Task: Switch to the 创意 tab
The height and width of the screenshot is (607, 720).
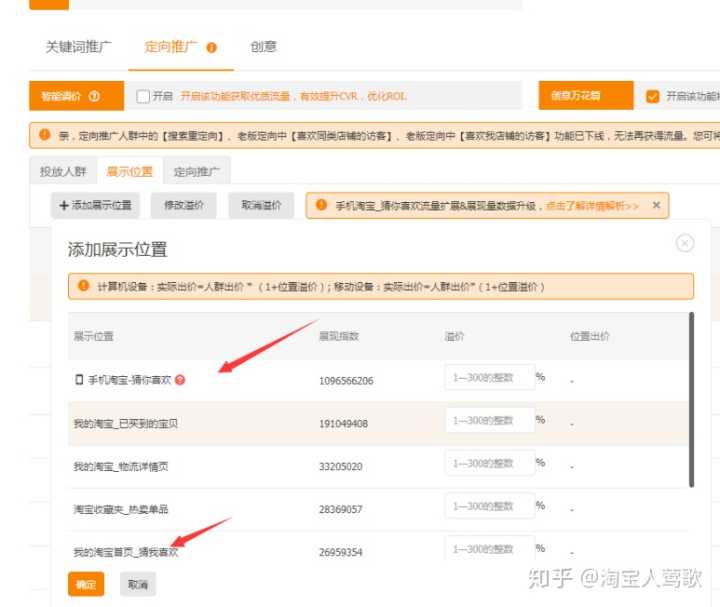Action: coord(263,47)
